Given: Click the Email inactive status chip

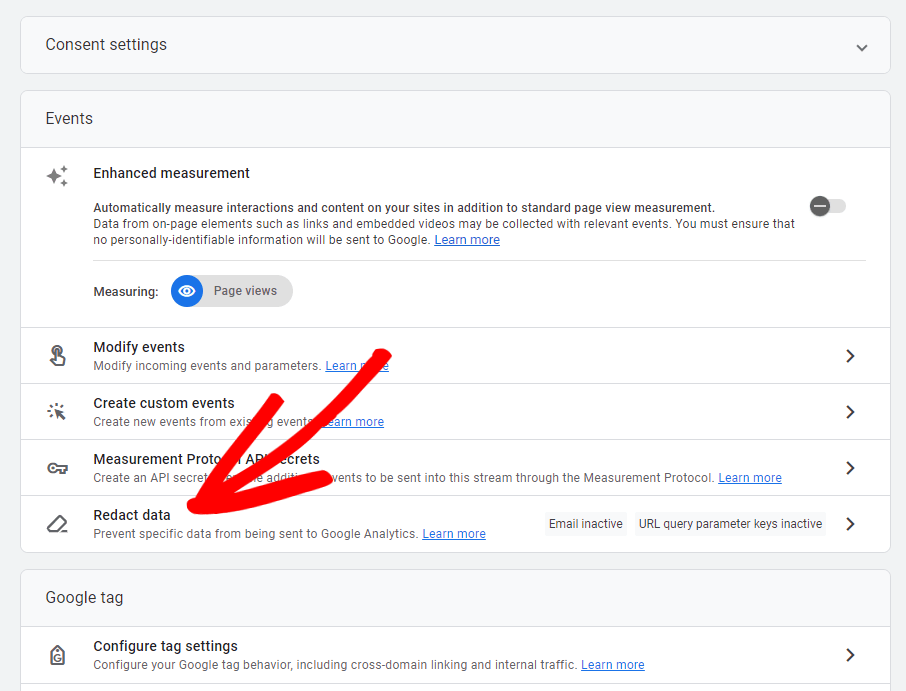Looking at the screenshot, I should 585,523.
